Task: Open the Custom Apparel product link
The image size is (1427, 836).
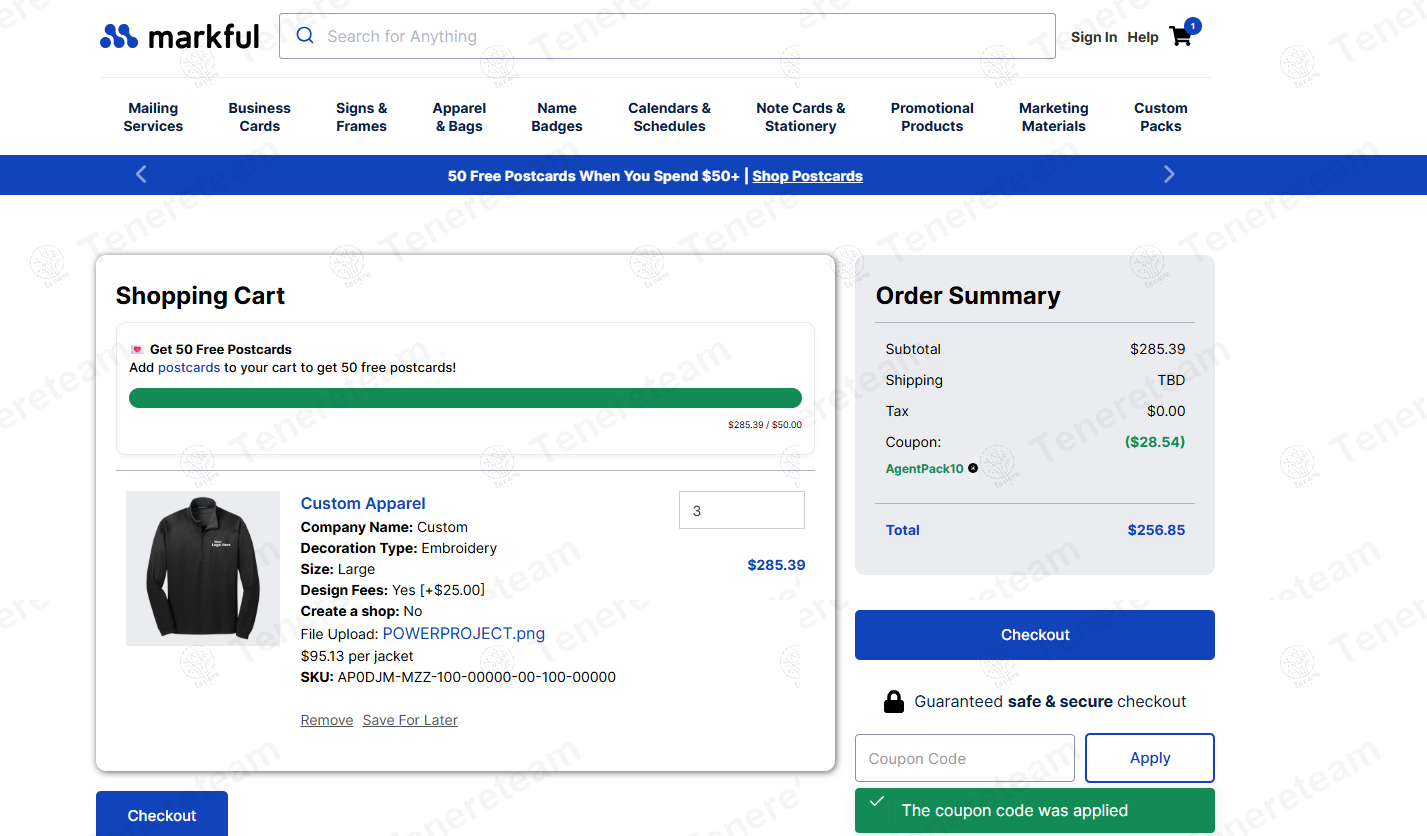Action: tap(363, 504)
